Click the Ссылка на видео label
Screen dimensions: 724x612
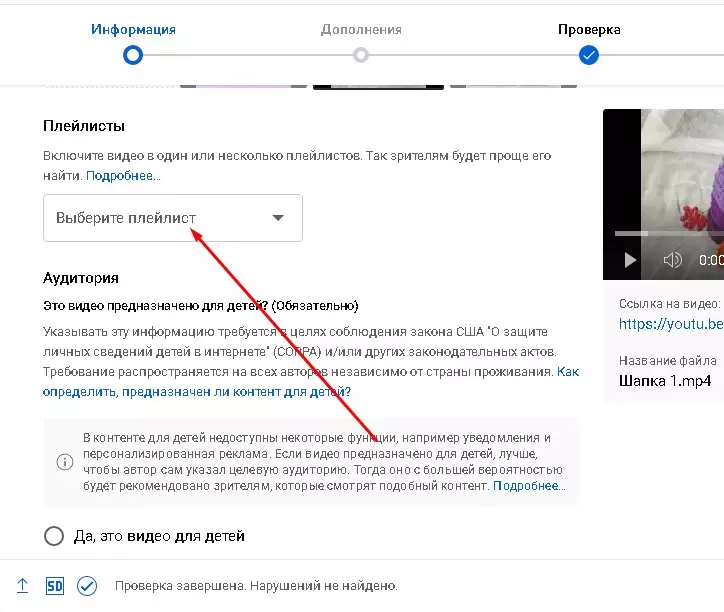[x=670, y=304]
